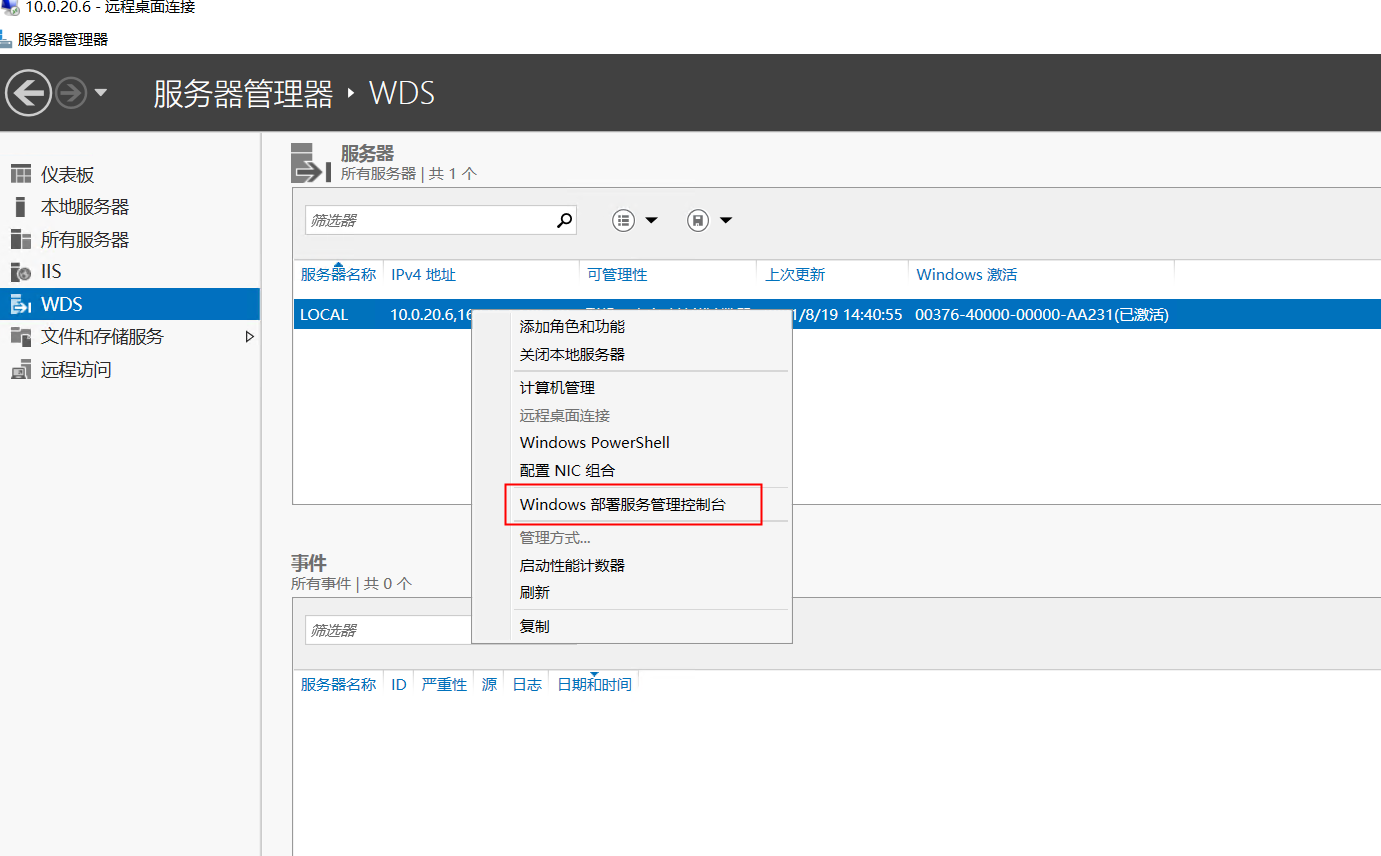Image resolution: width=1381 pixels, height=856 pixels.
Task: Choose 配置 NIC 组合 from context menu
Action: (x=567, y=471)
